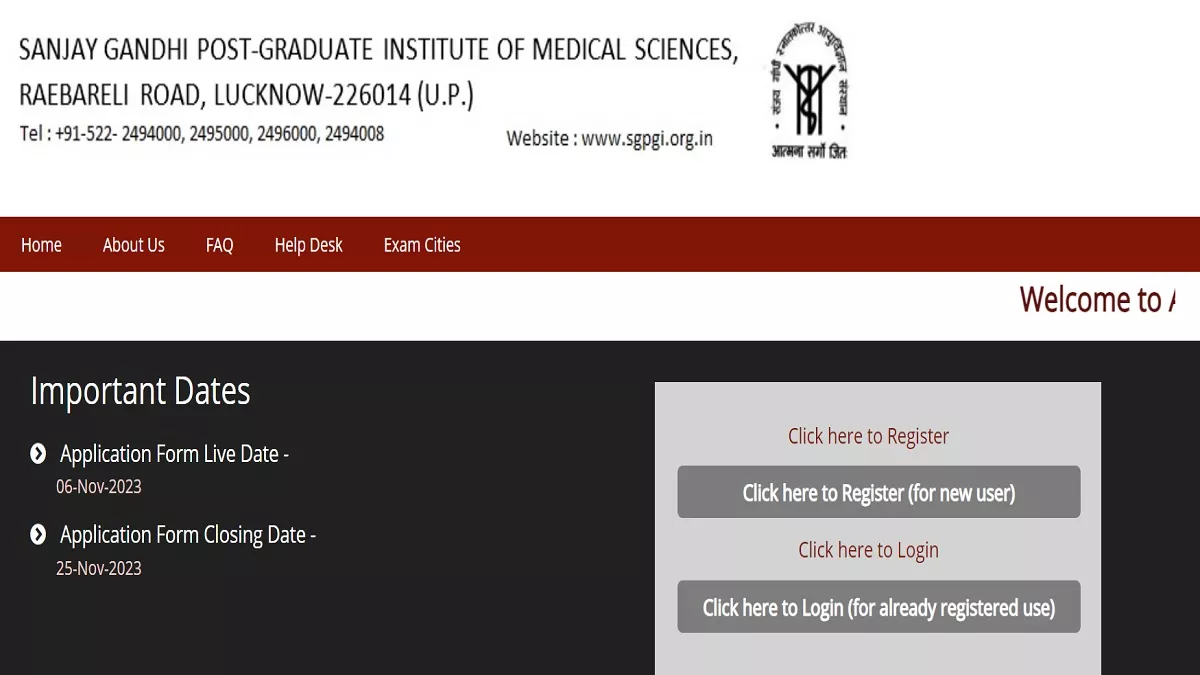Click the chevron icon beside Application Form Live Date
1200x675 pixels.
38,454
